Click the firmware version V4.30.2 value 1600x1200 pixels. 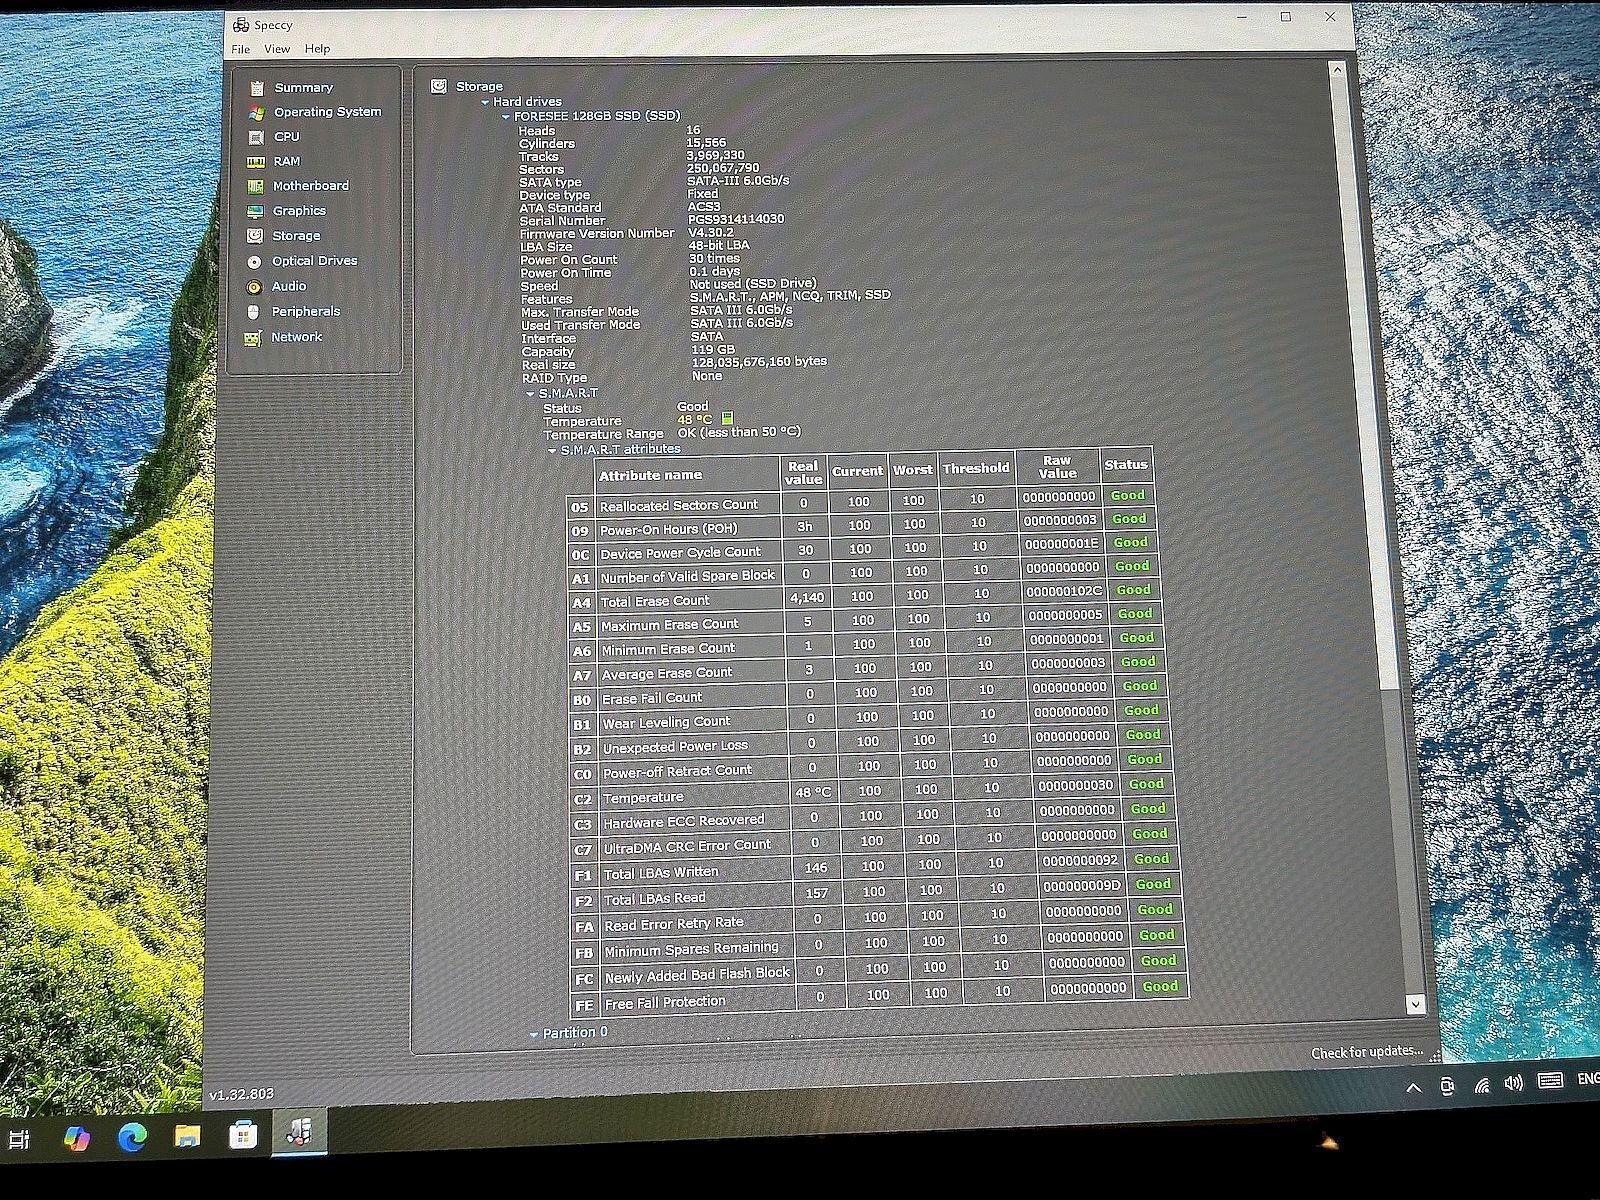point(711,232)
